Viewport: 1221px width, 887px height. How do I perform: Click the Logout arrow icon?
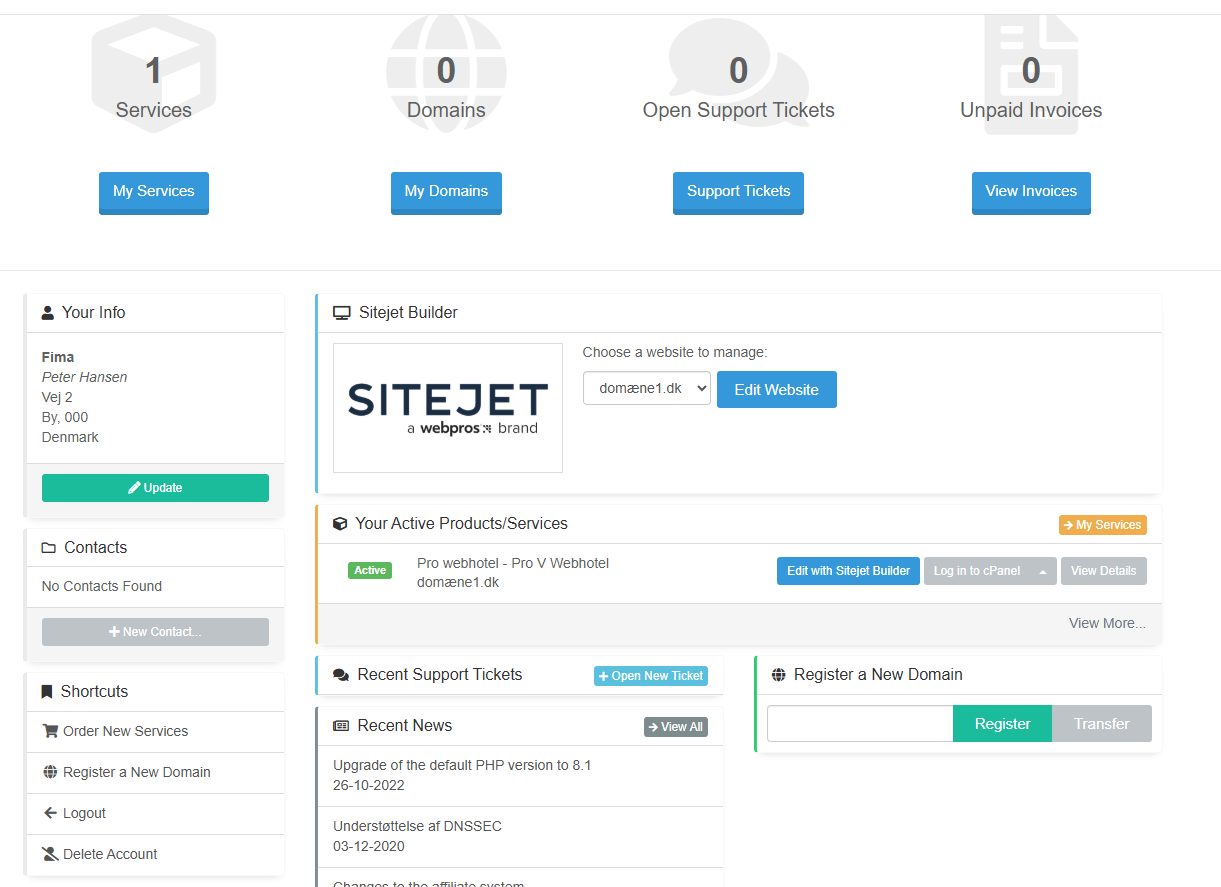coord(50,813)
